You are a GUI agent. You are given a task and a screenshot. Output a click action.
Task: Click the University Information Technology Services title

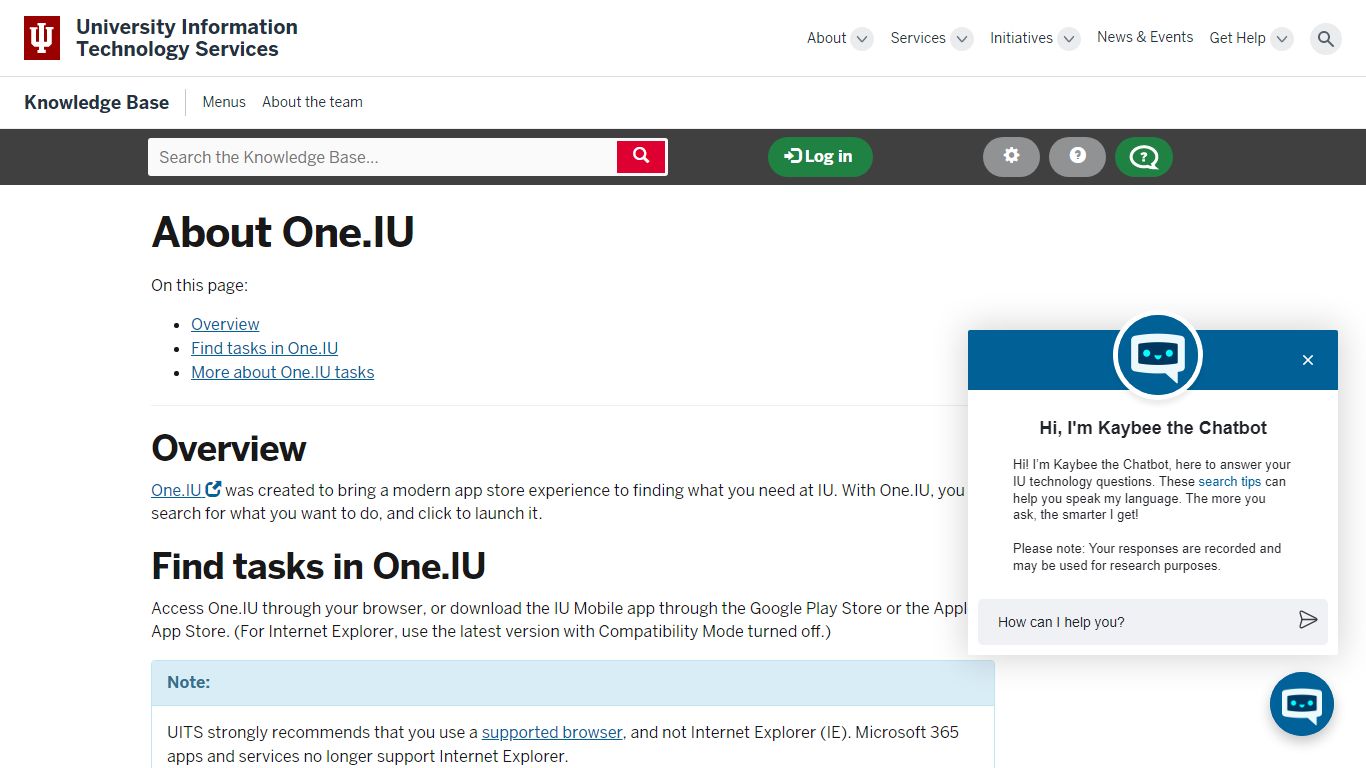click(187, 38)
